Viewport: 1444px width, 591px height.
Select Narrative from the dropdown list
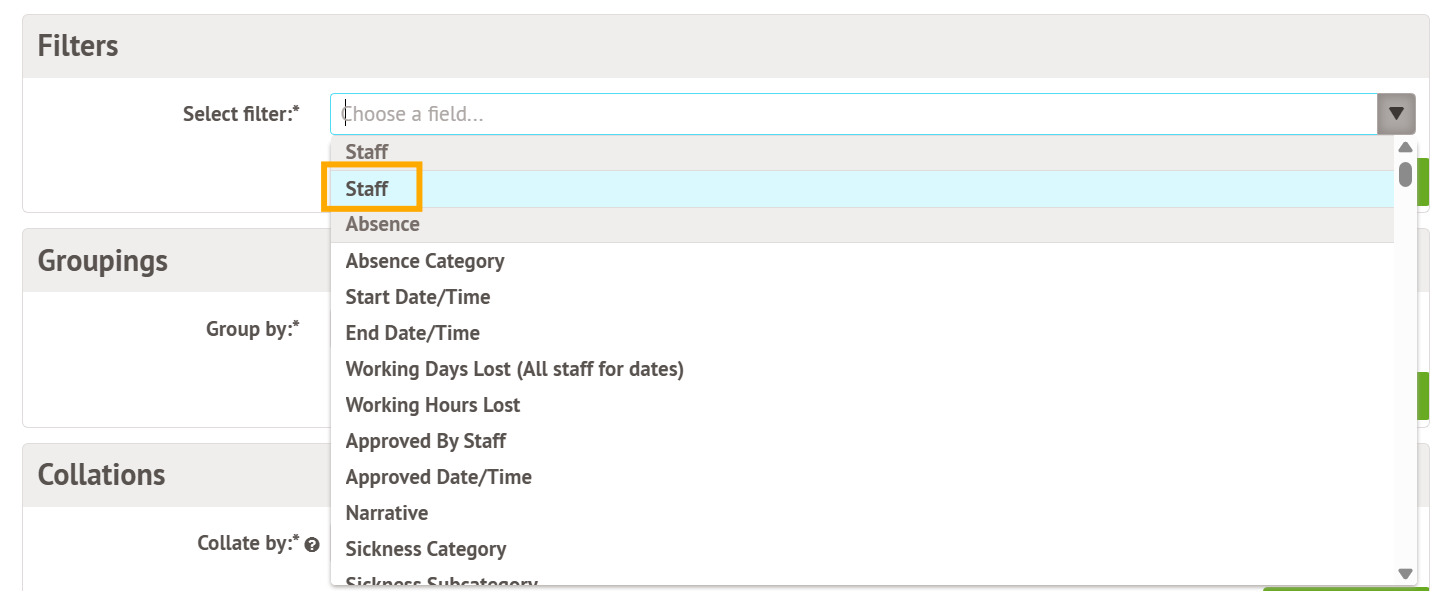pos(386,513)
